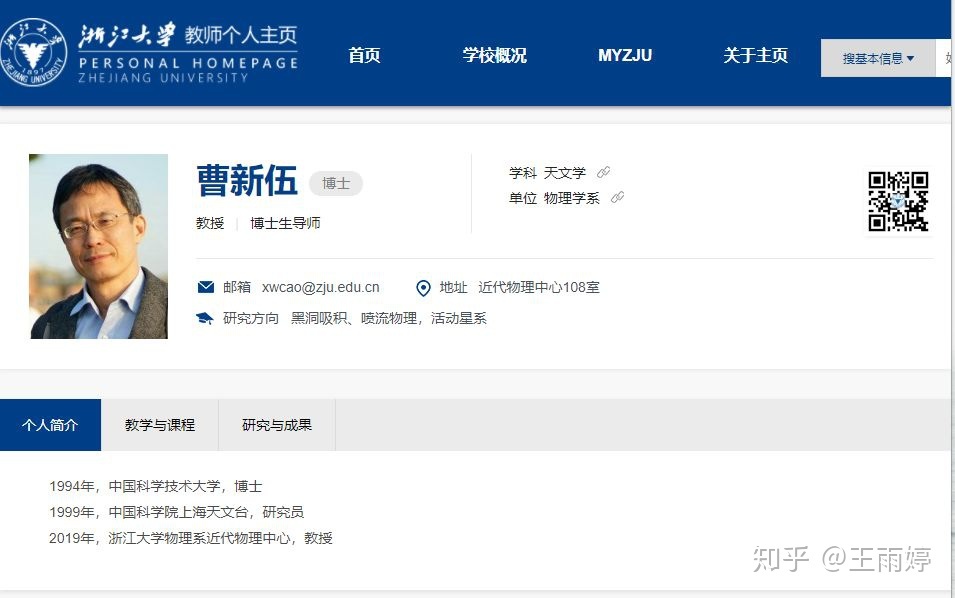This screenshot has height=598, width=955.
Task: Click the 物理学系 department link
Action: coord(572,198)
